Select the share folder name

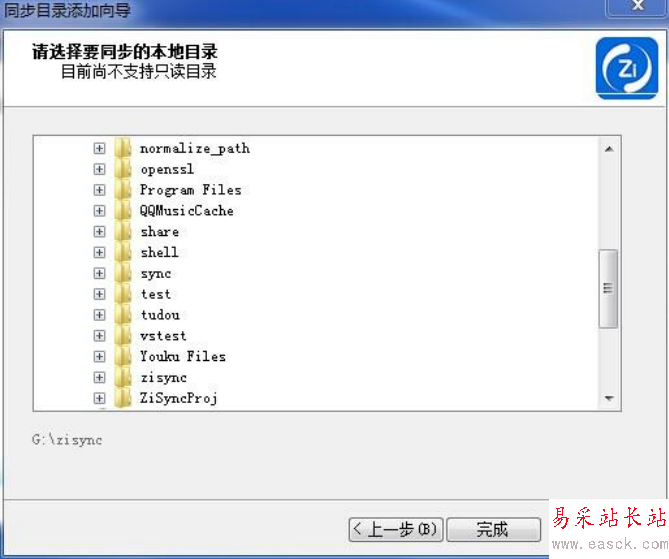160,232
